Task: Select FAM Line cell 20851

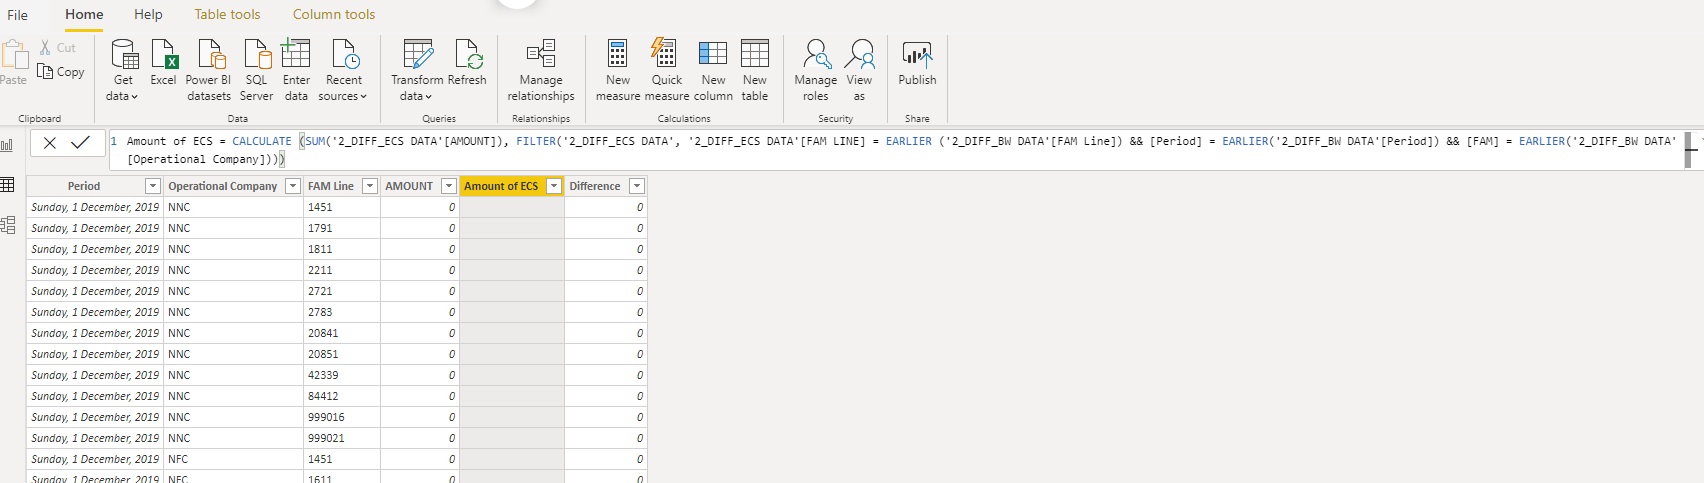Action: [x=342, y=354]
